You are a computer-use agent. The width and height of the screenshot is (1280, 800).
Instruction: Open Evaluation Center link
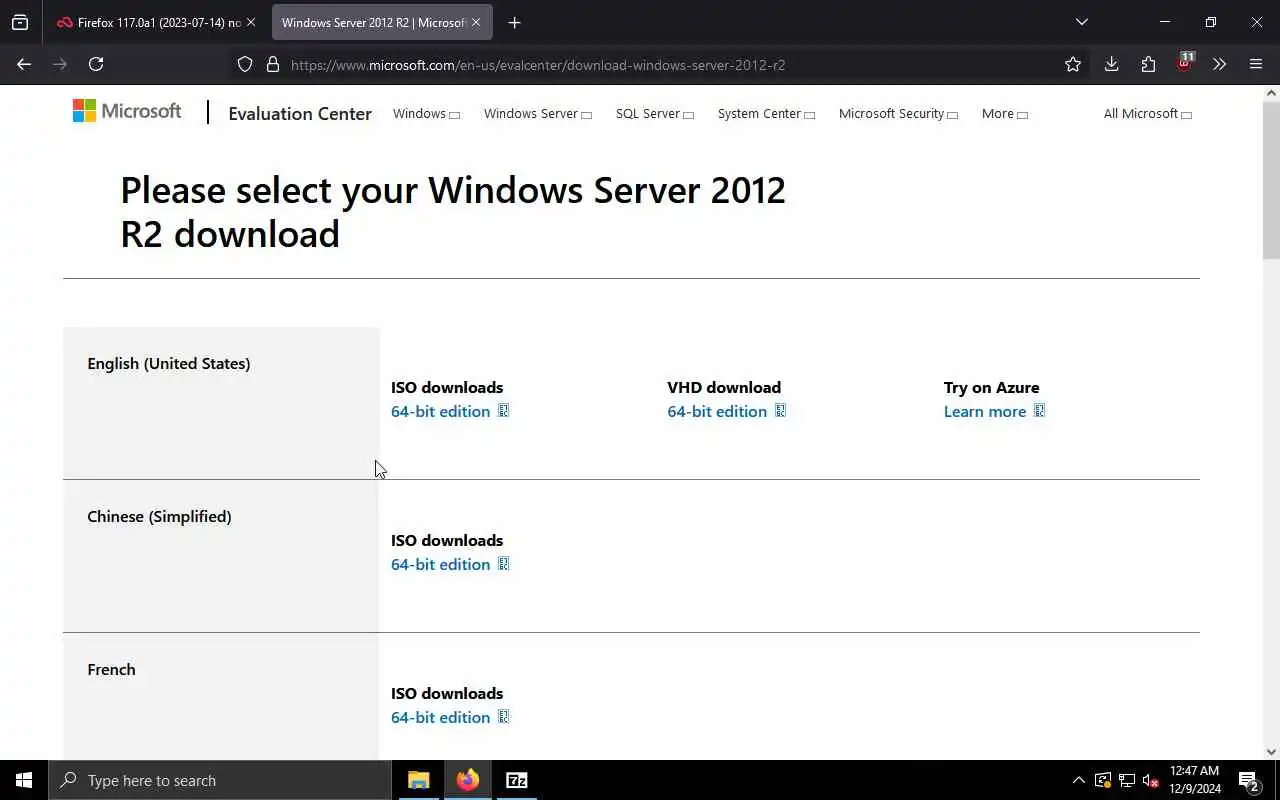tap(300, 113)
